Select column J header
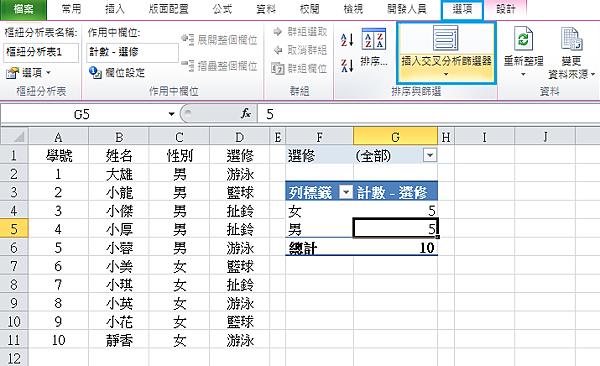Viewport: 600px width, 366px height. pos(545,137)
